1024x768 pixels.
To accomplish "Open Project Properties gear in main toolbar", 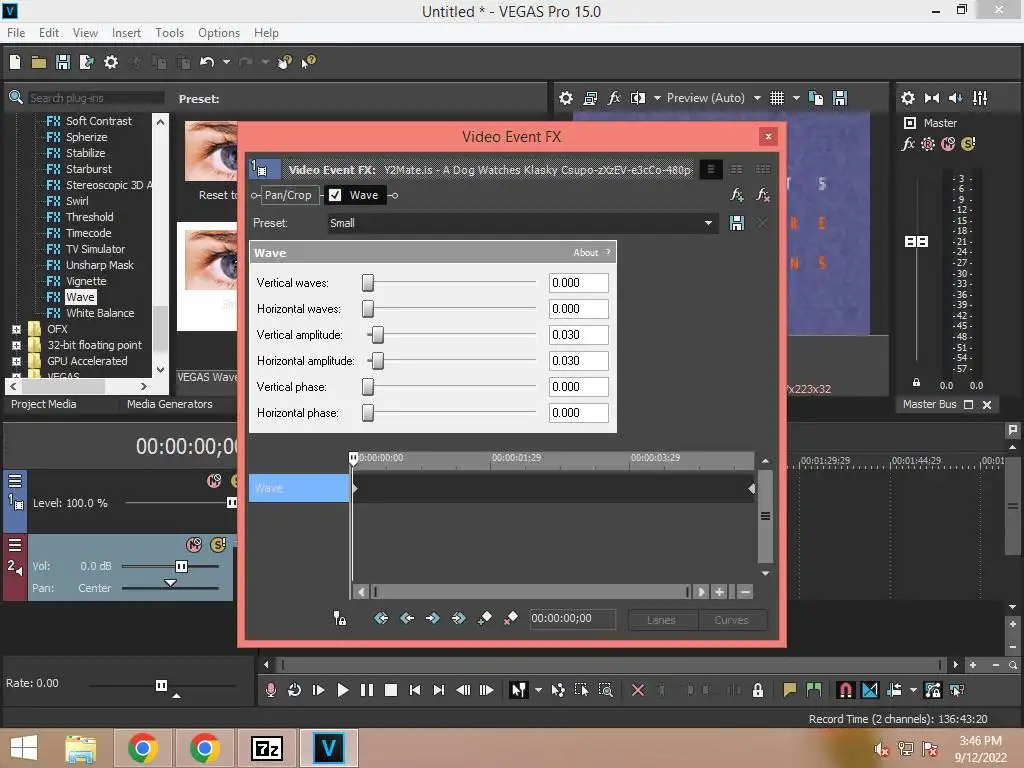I will pyautogui.click(x=111, y=62).
